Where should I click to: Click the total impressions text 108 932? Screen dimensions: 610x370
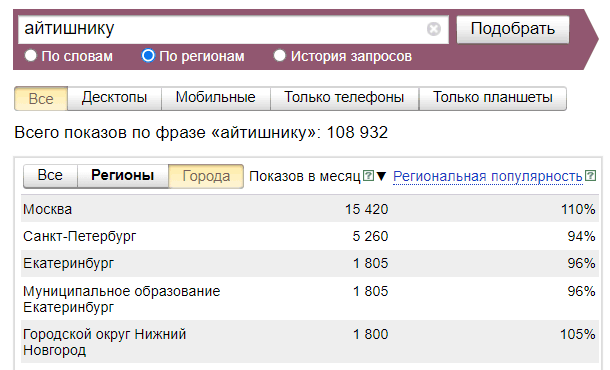tap(357, 133)
